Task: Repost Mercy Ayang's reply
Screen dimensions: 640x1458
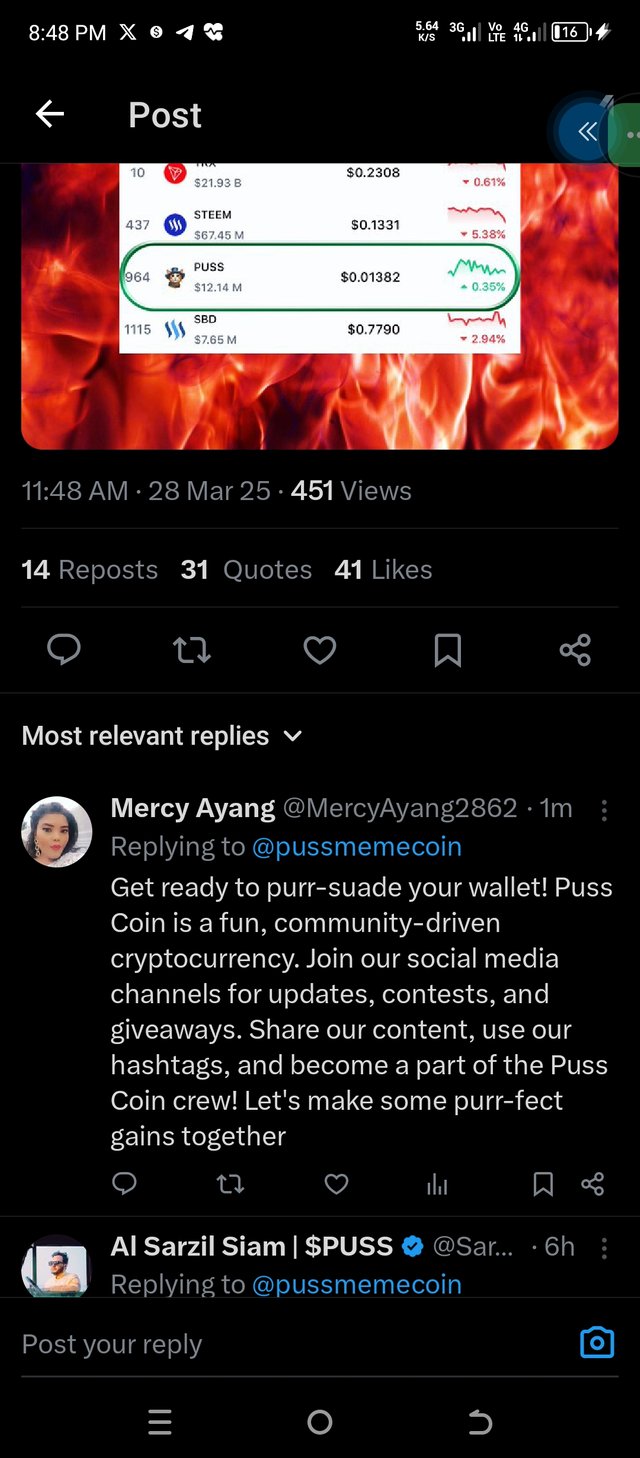Action: click(230, 1185)
